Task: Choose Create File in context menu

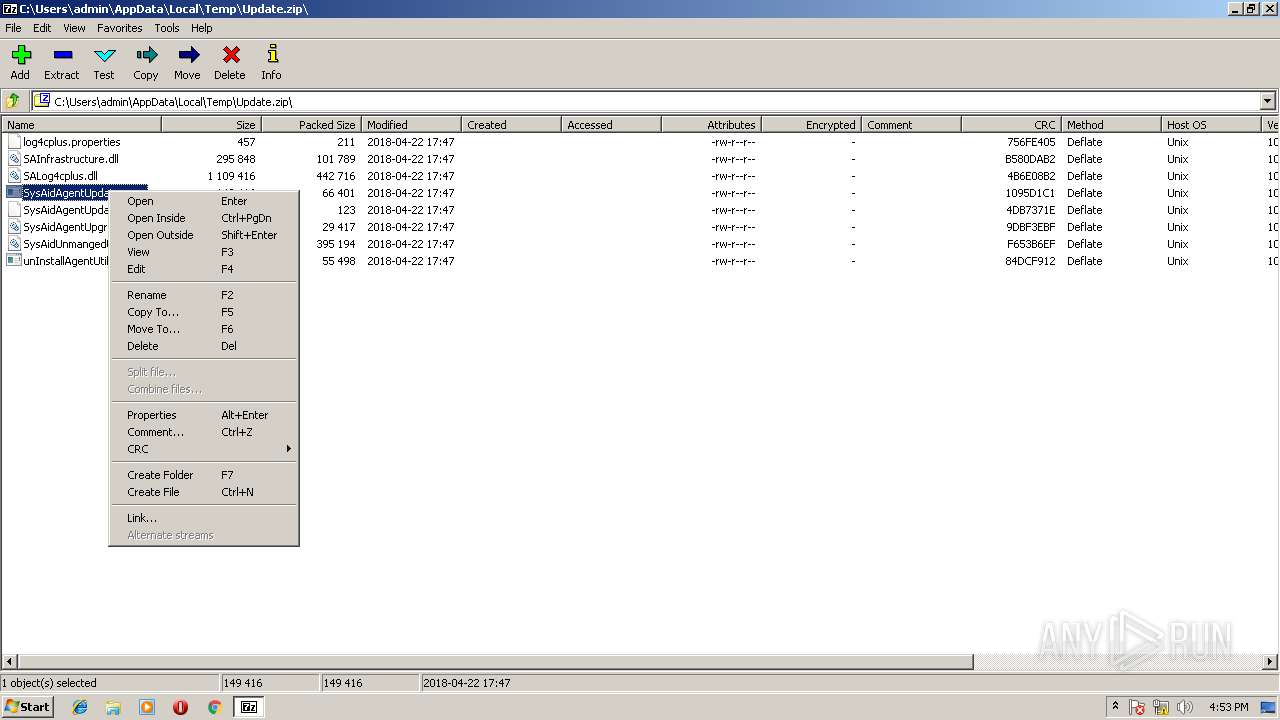Action: (204, 492)
